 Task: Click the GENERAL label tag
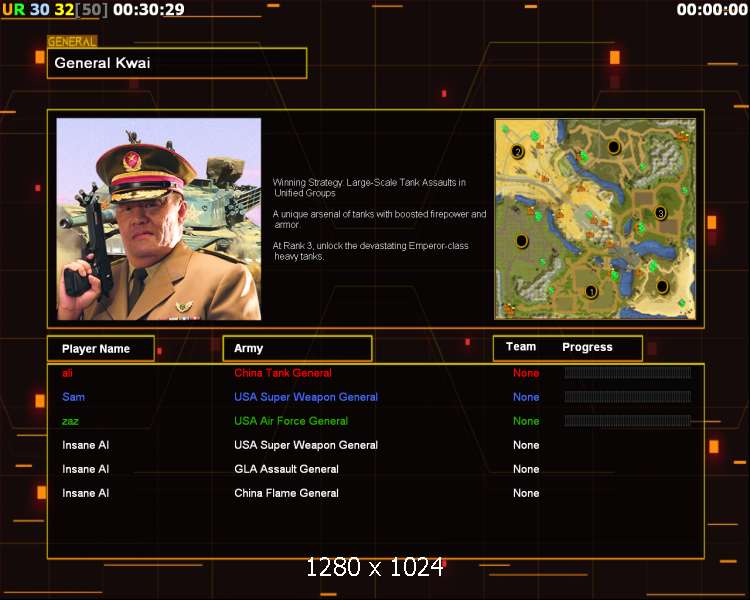72,42
